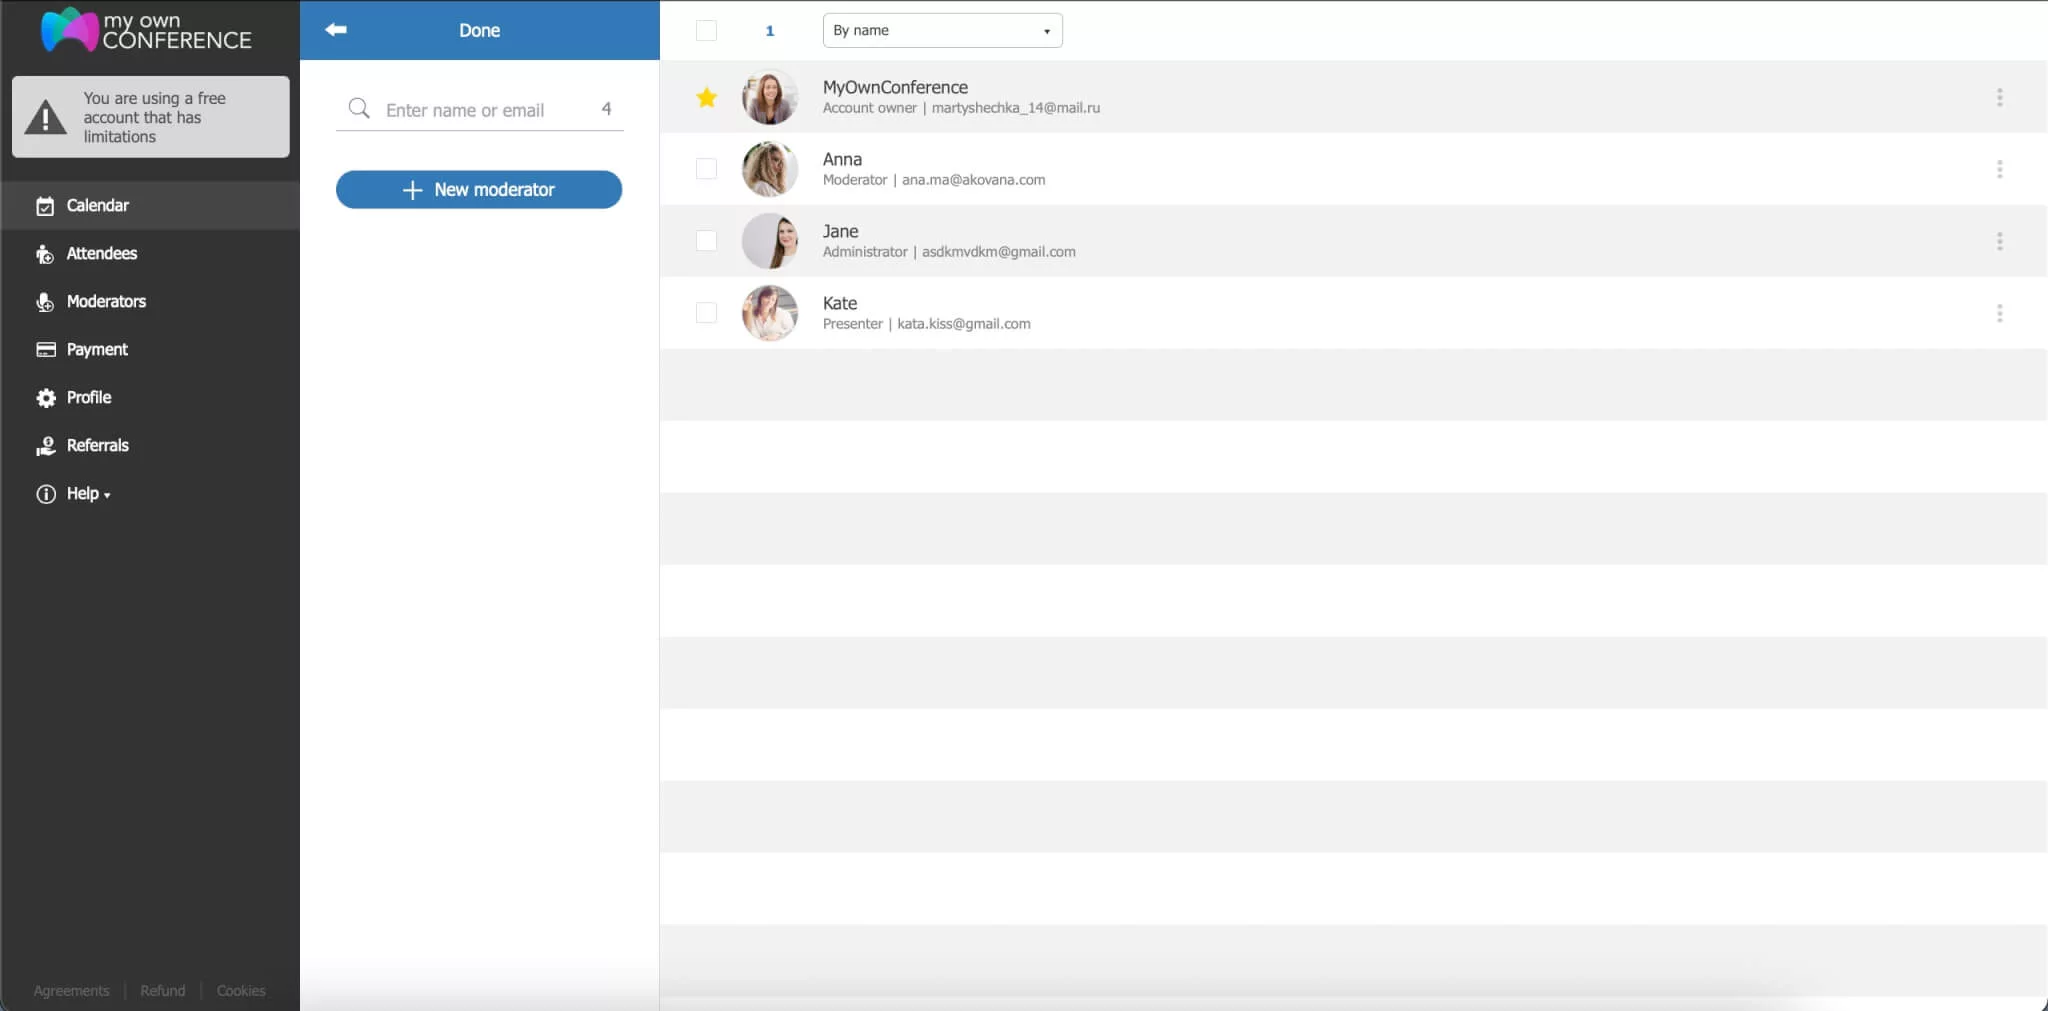Click the name or email search field
This screenshot has height=1011, width=2048.
480,109
